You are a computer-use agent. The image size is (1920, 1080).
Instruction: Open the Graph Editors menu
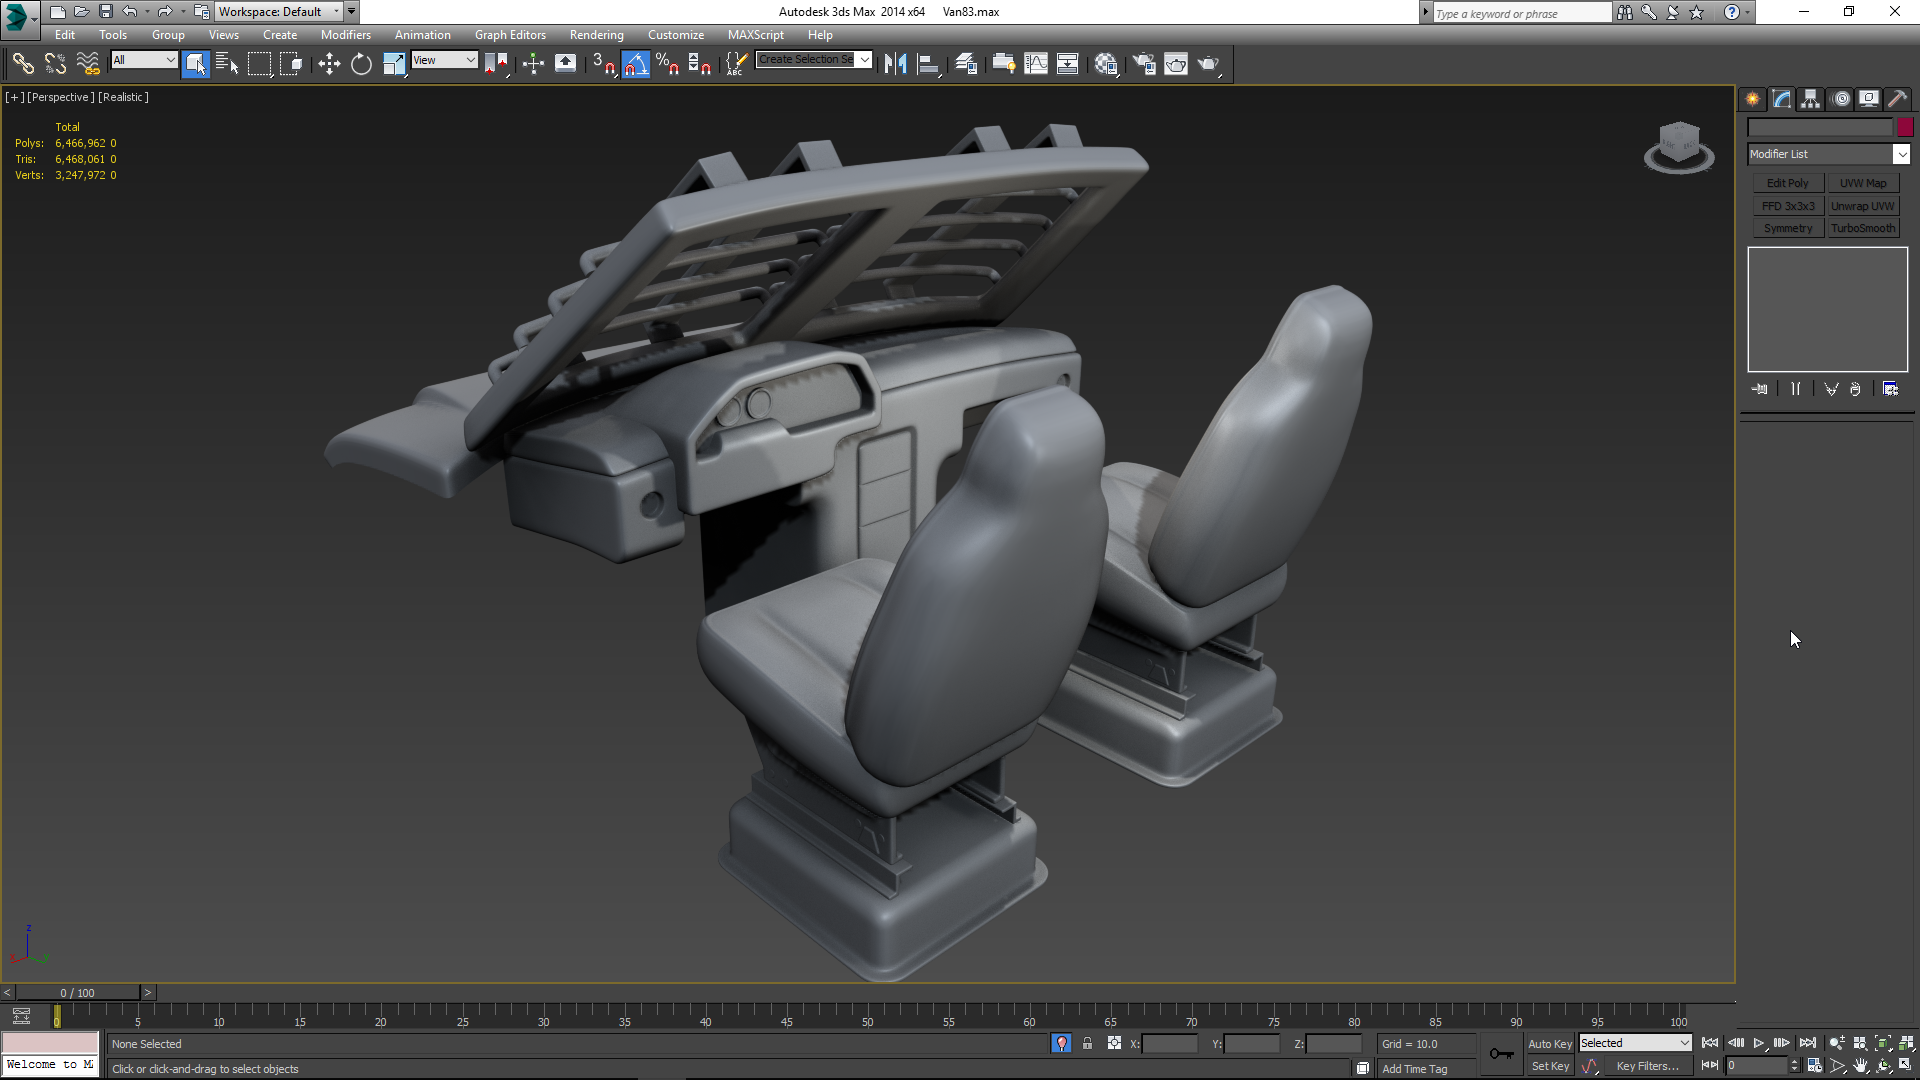[x=510, y=35]
